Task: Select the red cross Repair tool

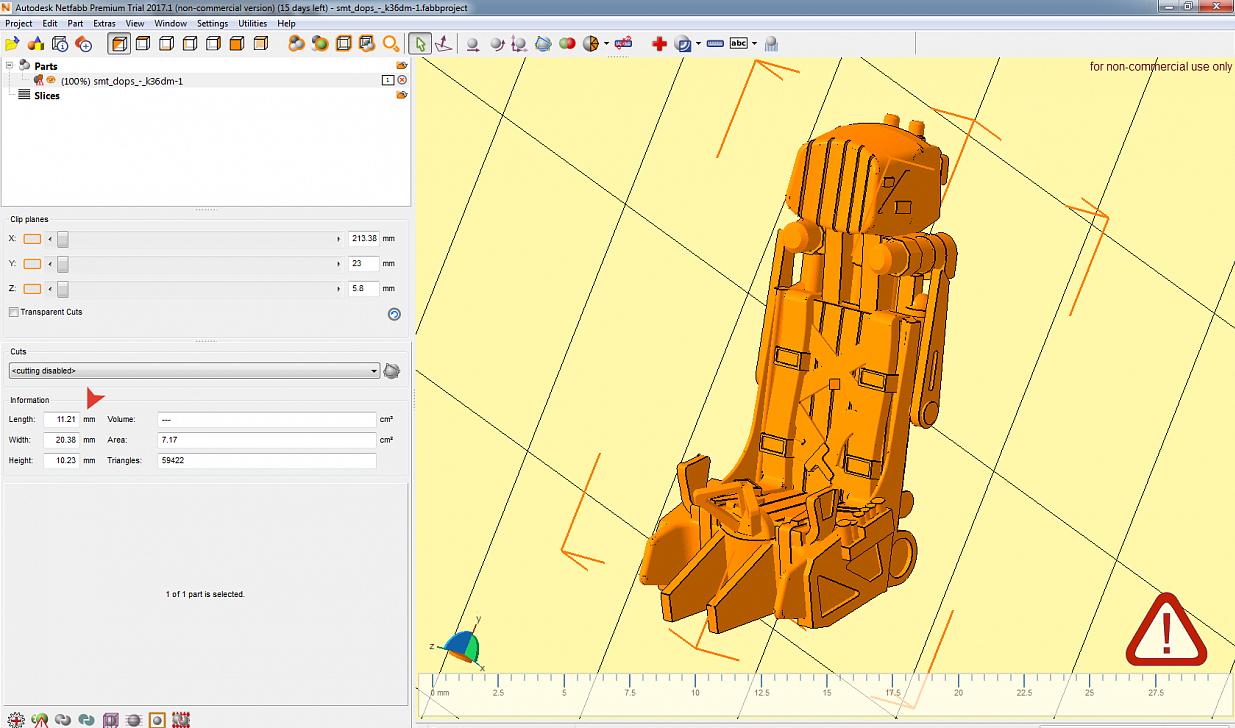Action: 659,44
